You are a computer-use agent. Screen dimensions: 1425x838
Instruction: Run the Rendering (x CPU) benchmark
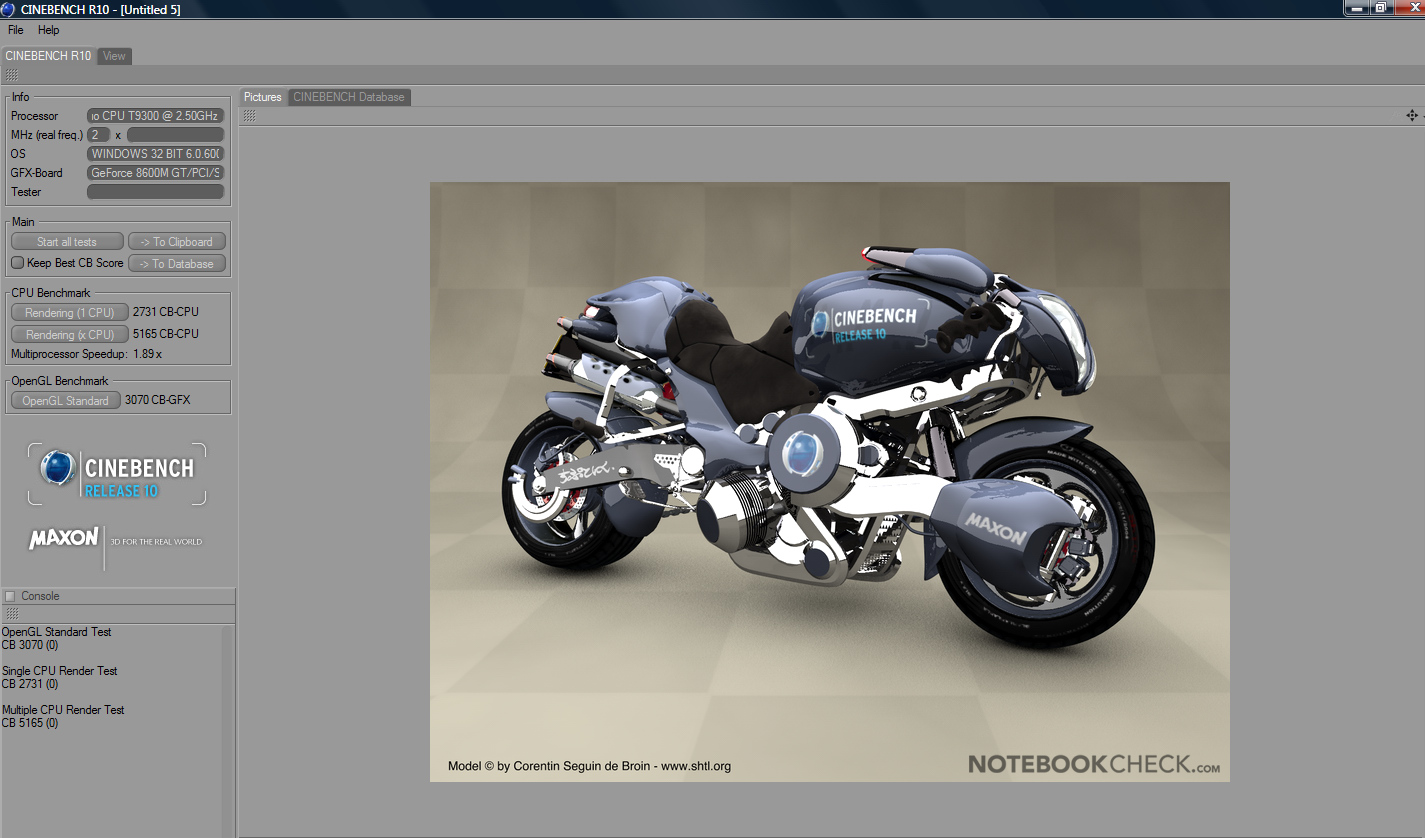(x=70, y=335)
